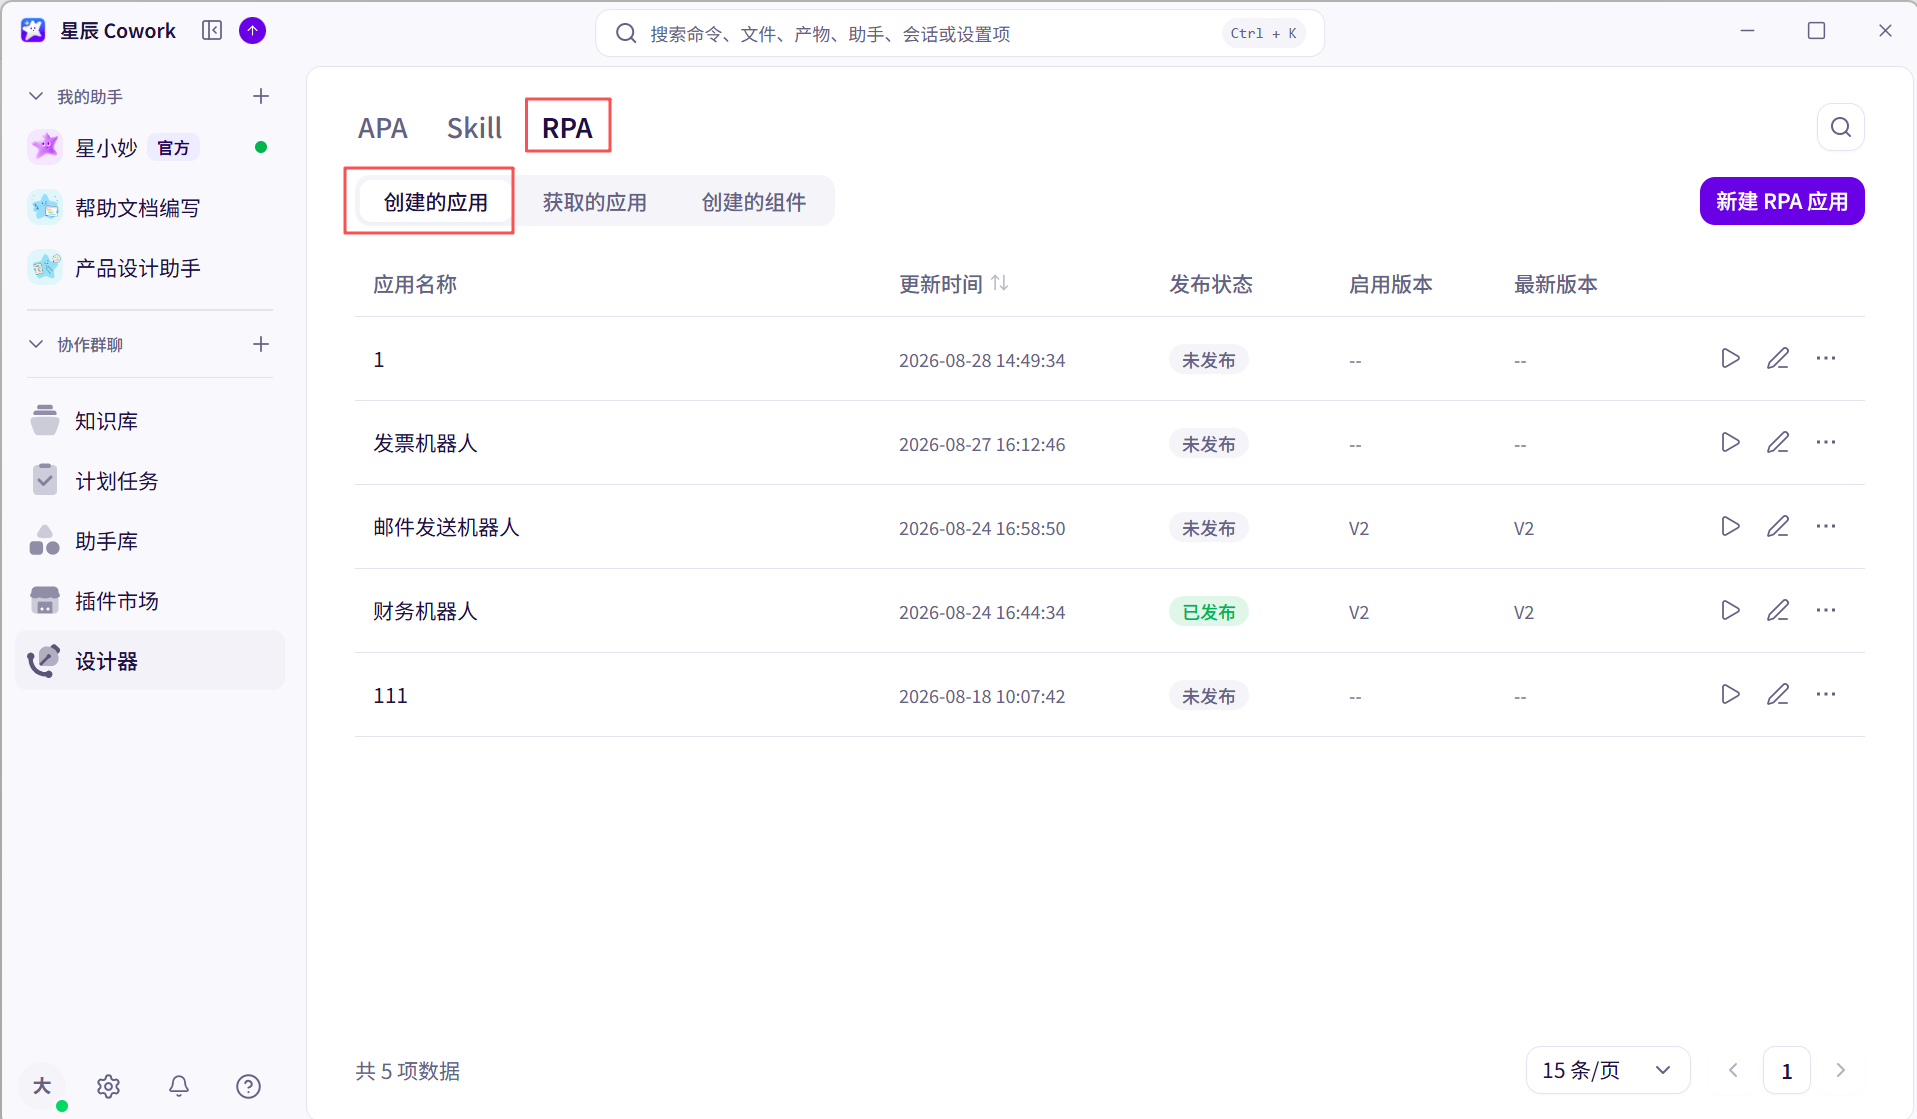This screenshot has height=1119, width=1917.
Task: Add a new 协作群聊 group
Action: click(261, 344)
